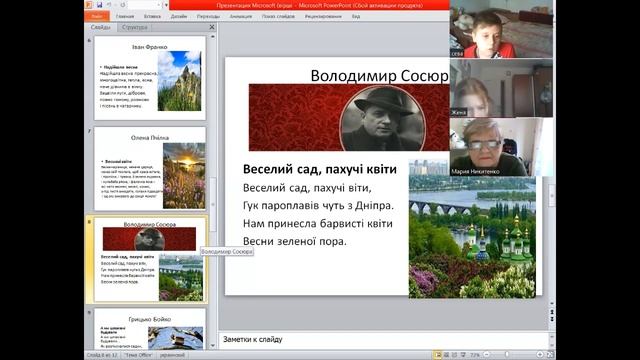The image size is (640, 360).
Task: Select the Олена Пчілка slide thumbnail
Action: 150,169
